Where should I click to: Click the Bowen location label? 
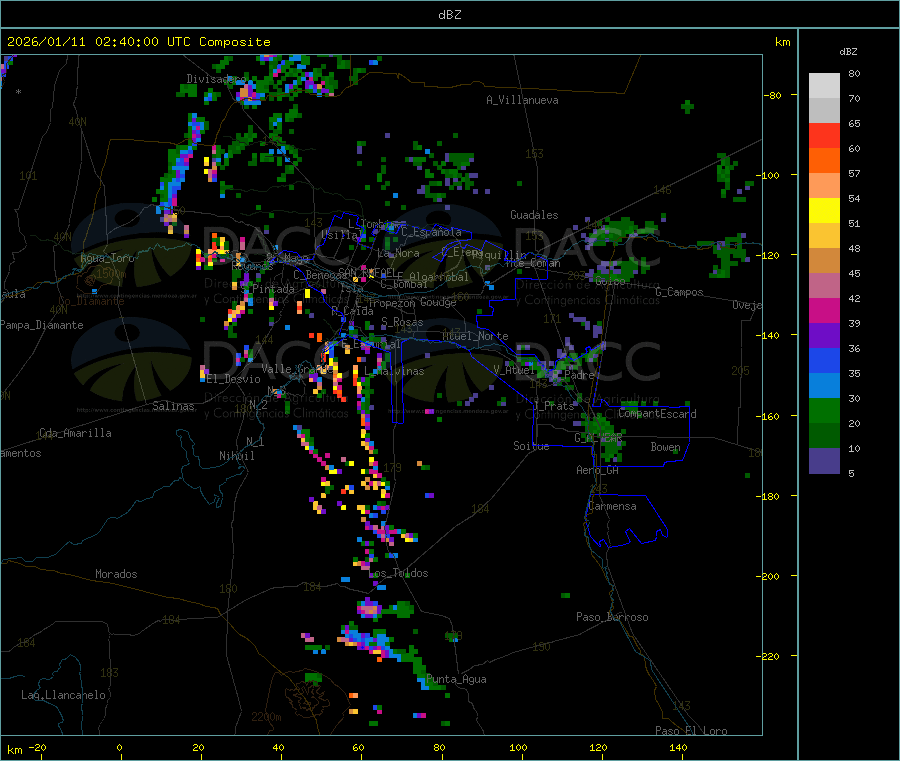[665, 447]
